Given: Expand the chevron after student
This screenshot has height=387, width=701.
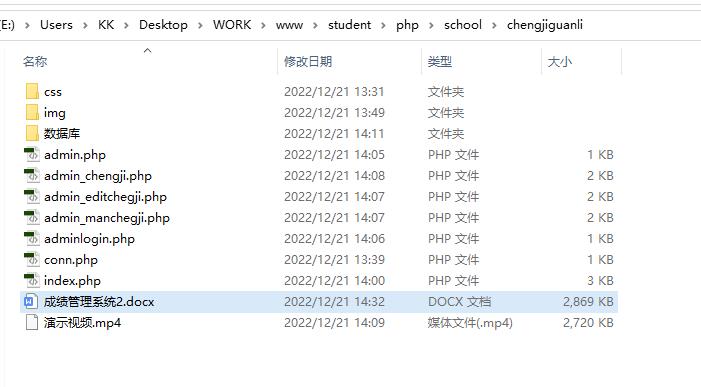Looking at the screenshot, I should [x=384, y=25].
